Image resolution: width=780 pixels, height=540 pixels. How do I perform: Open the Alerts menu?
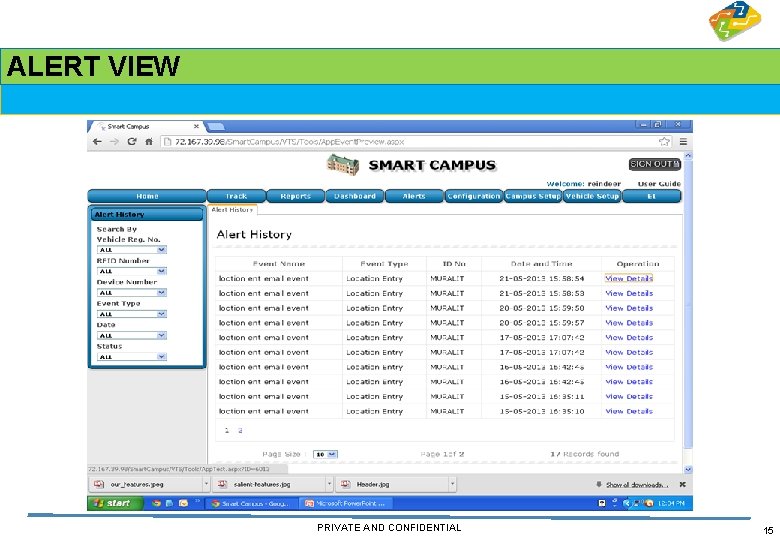coord(414,196)
